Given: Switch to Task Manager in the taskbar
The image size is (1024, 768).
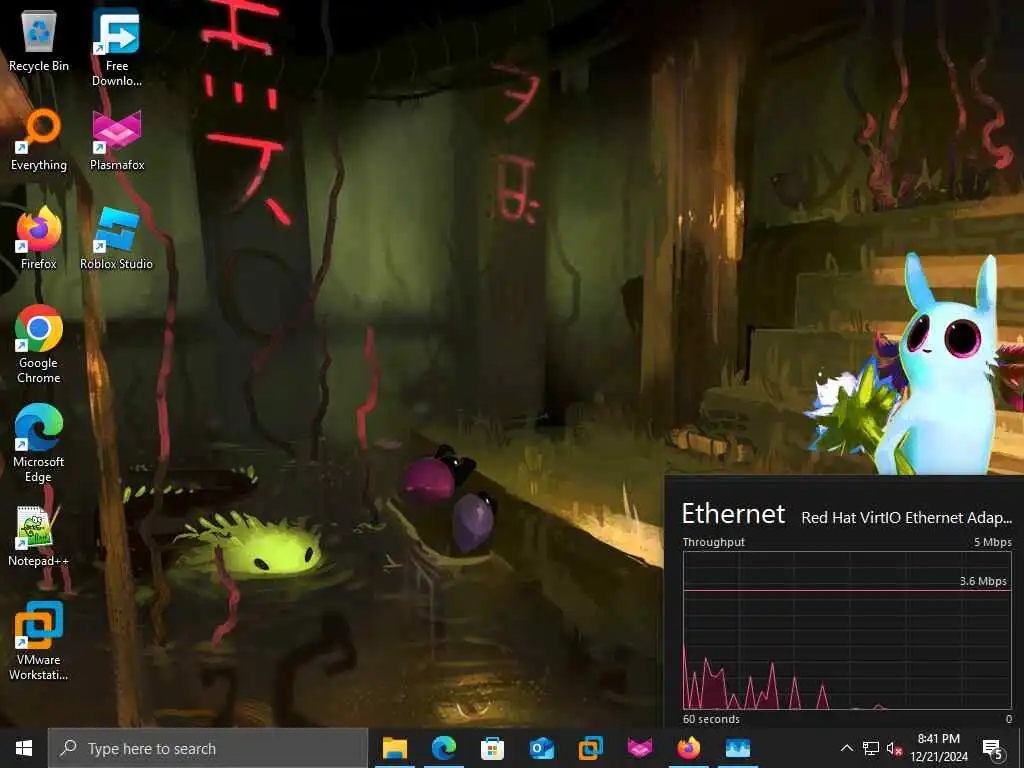Looking at the screenshot, I should tap(738, 748).
